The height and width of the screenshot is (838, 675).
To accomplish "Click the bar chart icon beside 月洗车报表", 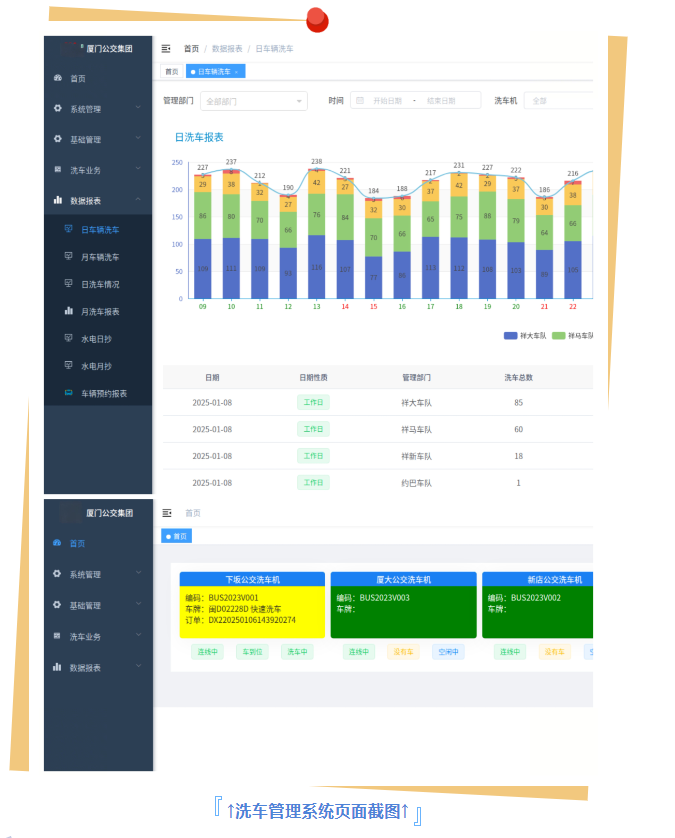I will (68, 311).
